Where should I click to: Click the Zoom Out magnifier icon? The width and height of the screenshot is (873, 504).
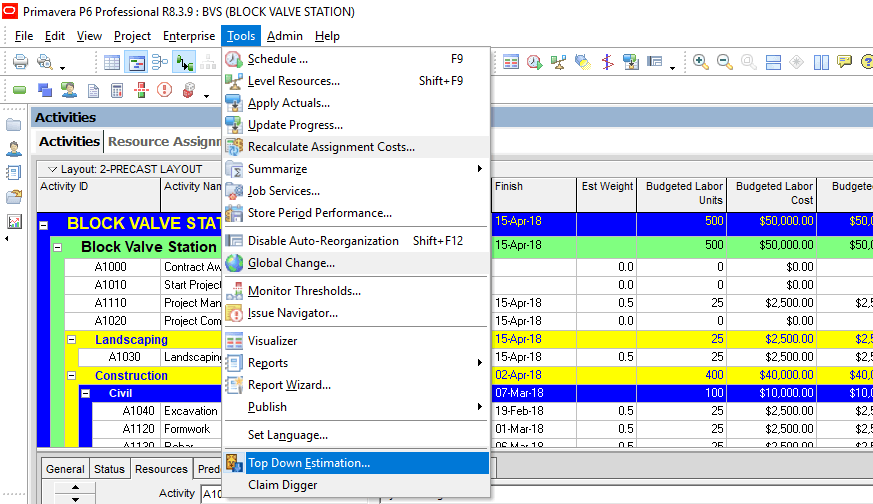point(724,62)
